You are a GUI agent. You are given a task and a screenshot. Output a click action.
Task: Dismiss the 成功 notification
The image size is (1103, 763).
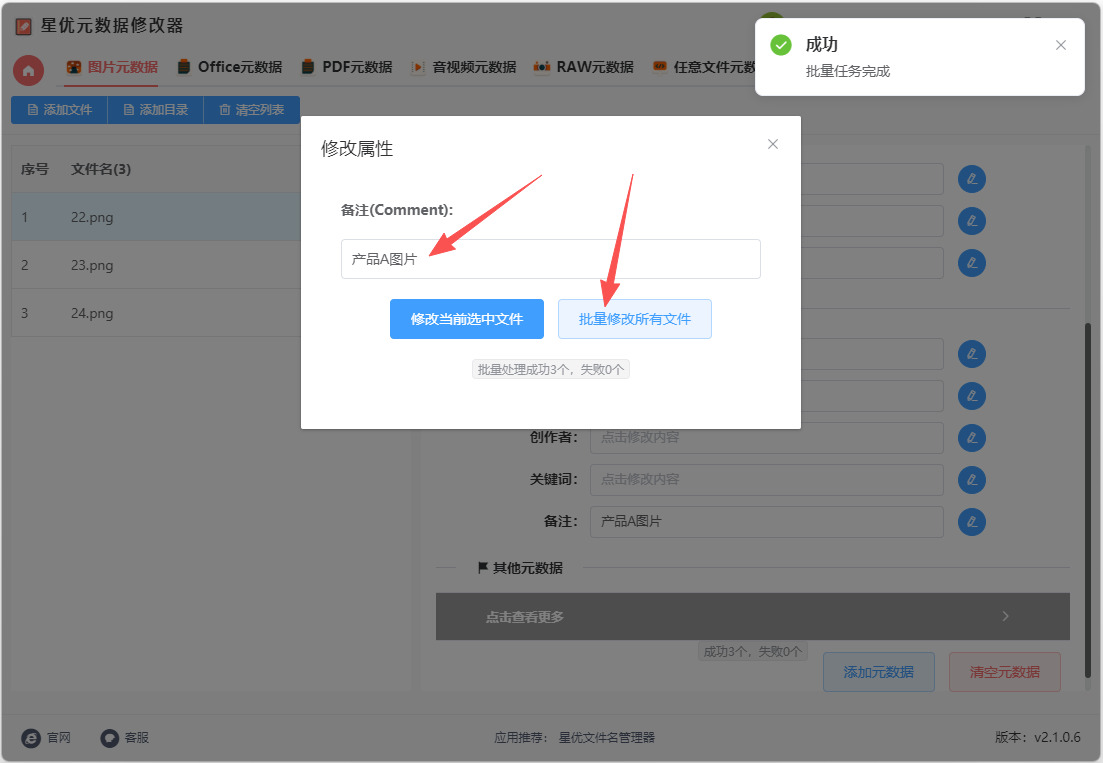pos(1061,45)
